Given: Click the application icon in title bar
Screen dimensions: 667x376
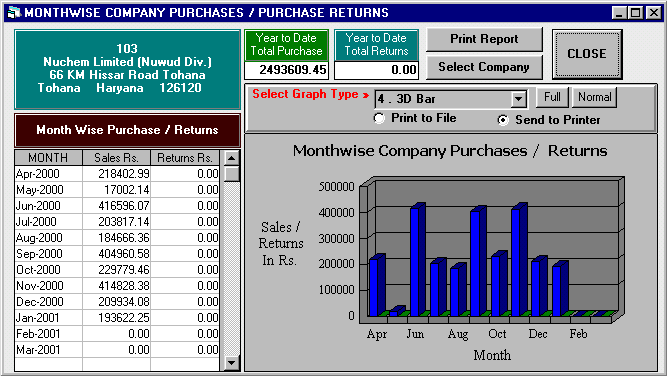Looking at the screenshot, I should (14, 12).
